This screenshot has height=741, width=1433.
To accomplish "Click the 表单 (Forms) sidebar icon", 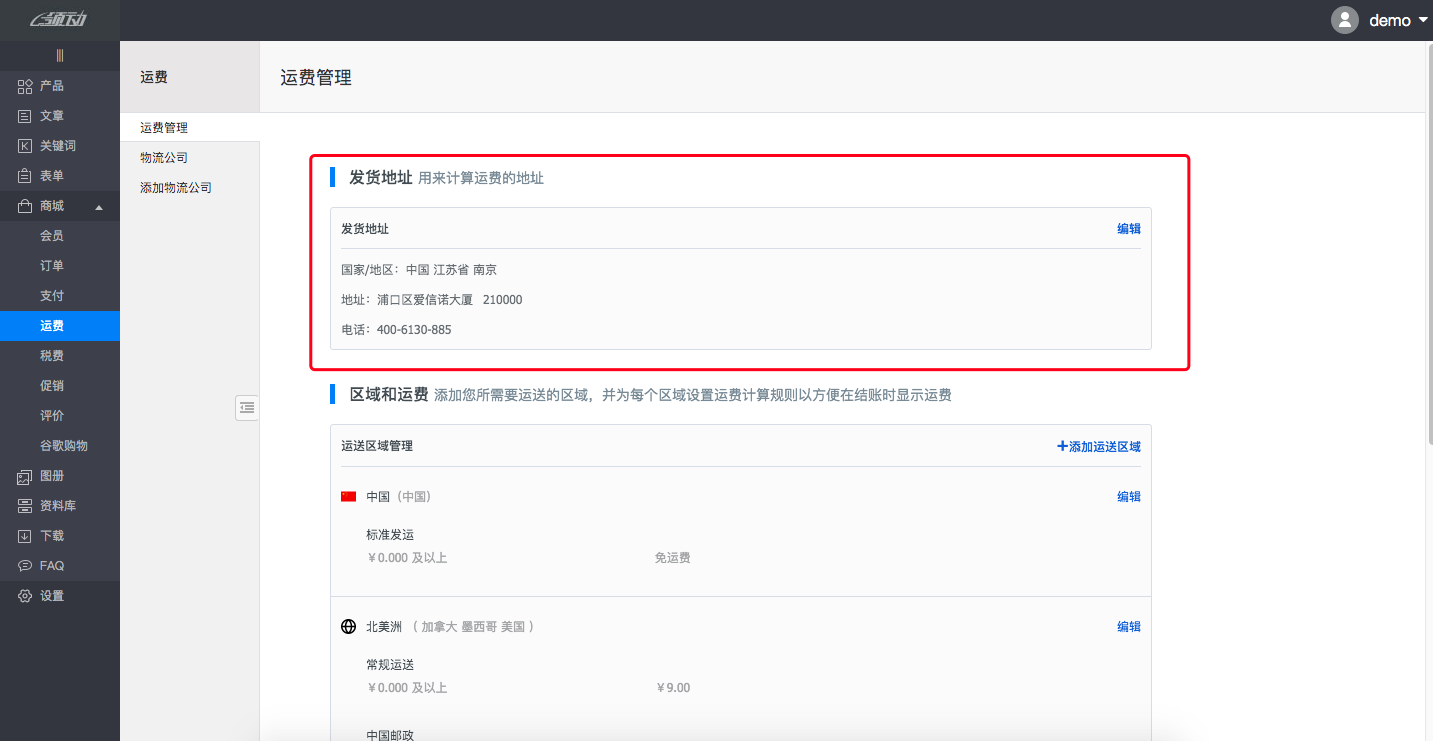I will [x=25, y=176].
